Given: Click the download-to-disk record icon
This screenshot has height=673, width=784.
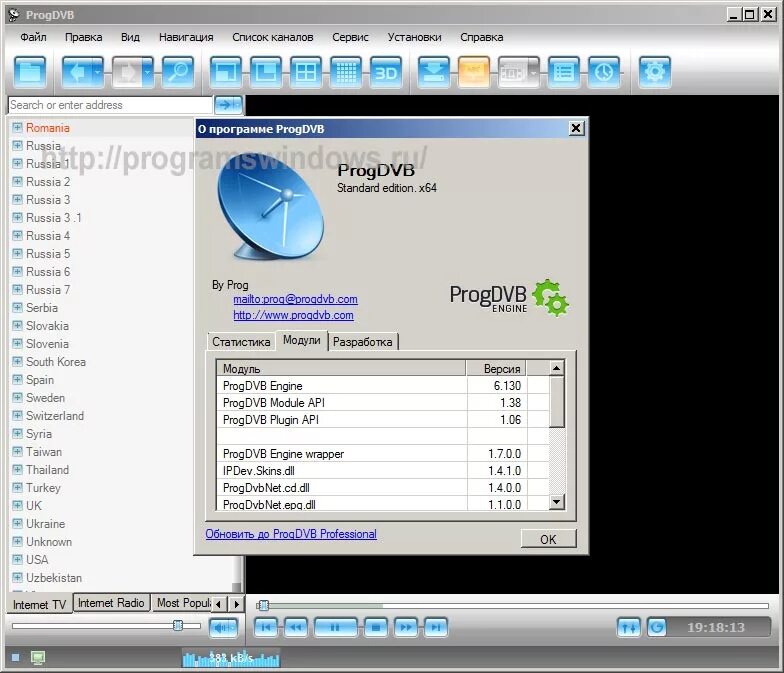Looking at the screenshot, I should pos(433,72).
